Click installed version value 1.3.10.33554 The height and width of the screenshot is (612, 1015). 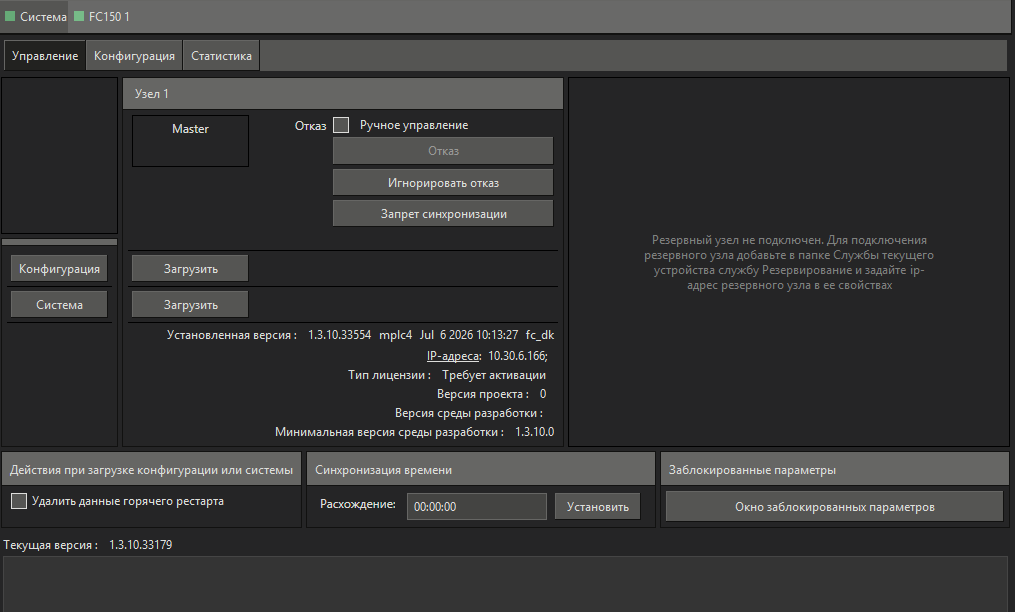tap(339, 335)
